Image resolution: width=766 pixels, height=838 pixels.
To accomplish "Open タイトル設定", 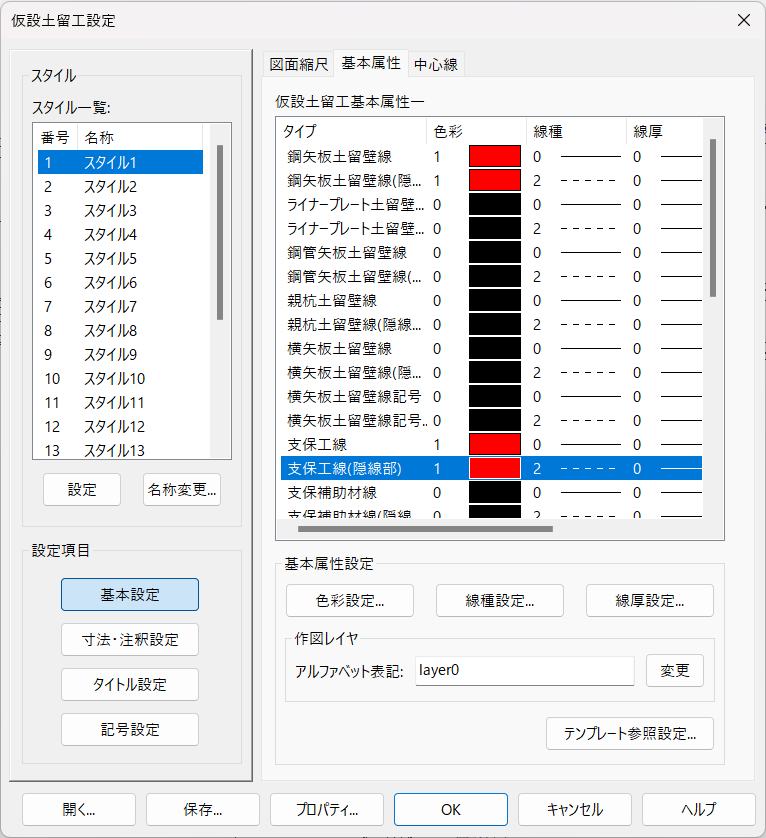I will tap(130, 684).
